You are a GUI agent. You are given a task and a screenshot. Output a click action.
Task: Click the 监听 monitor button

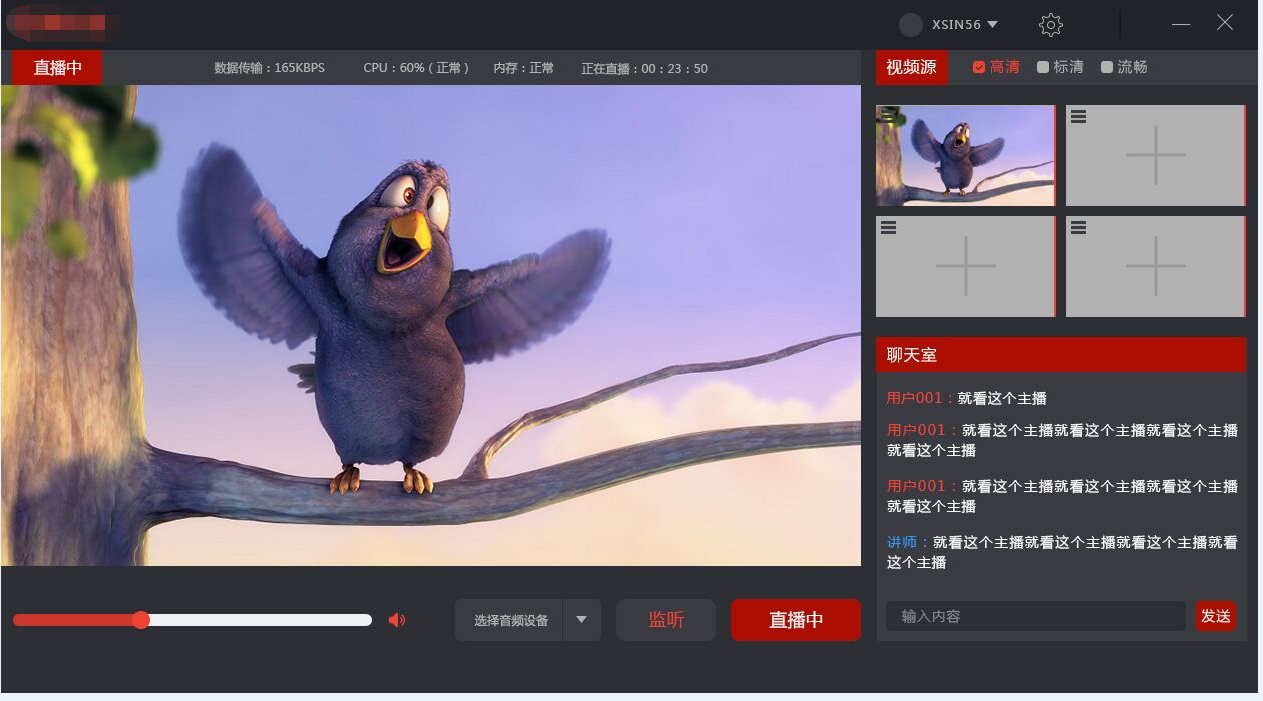[x=666, y=620]
